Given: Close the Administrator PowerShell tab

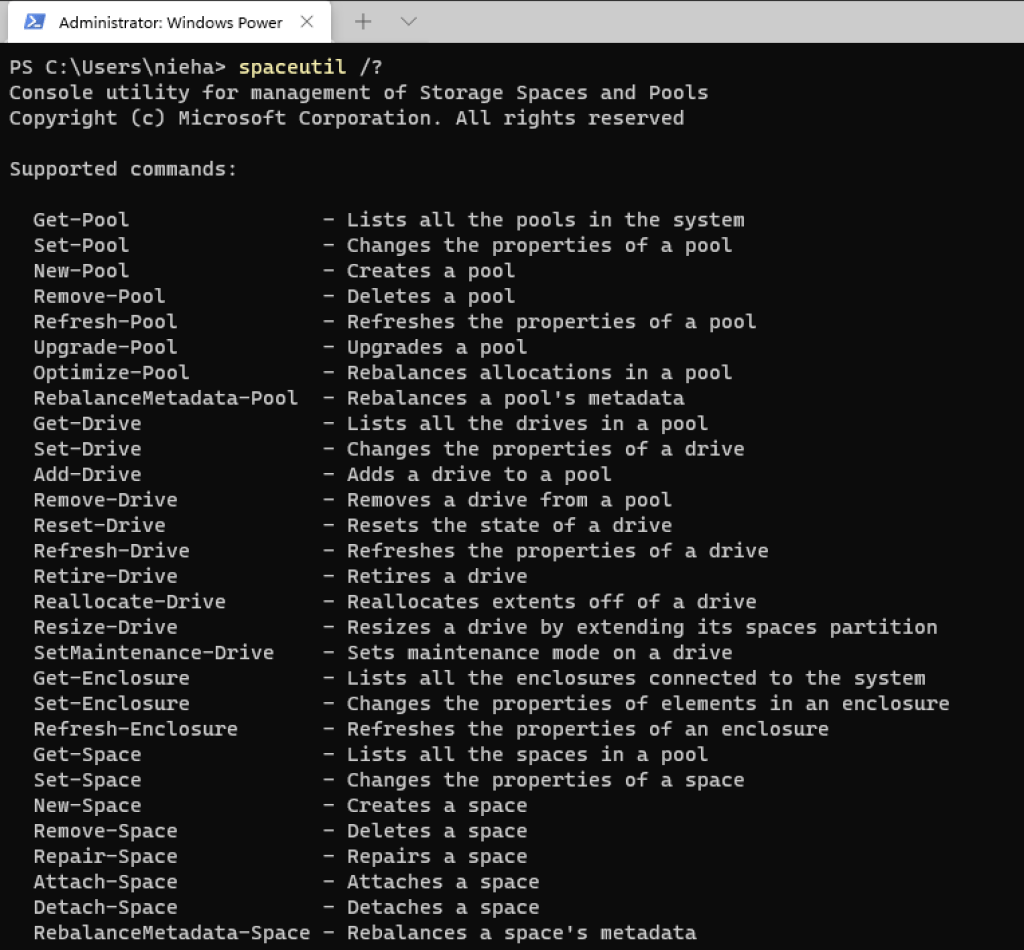Looking at the screenshot, I should [x=308, y=22].
